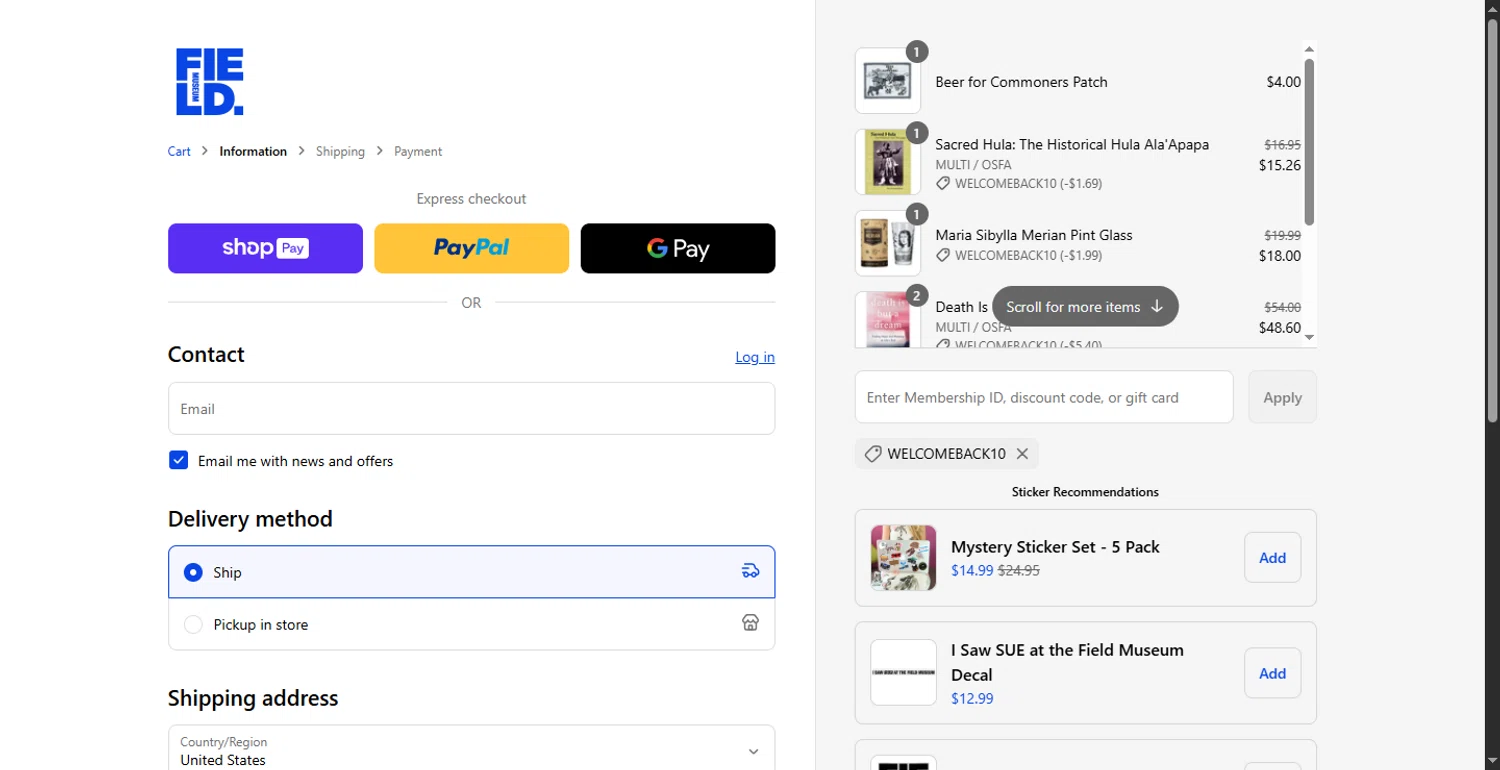Select the Ship delivery method
This screenshot has height=770, width=1500.
(x=194, y=572)
